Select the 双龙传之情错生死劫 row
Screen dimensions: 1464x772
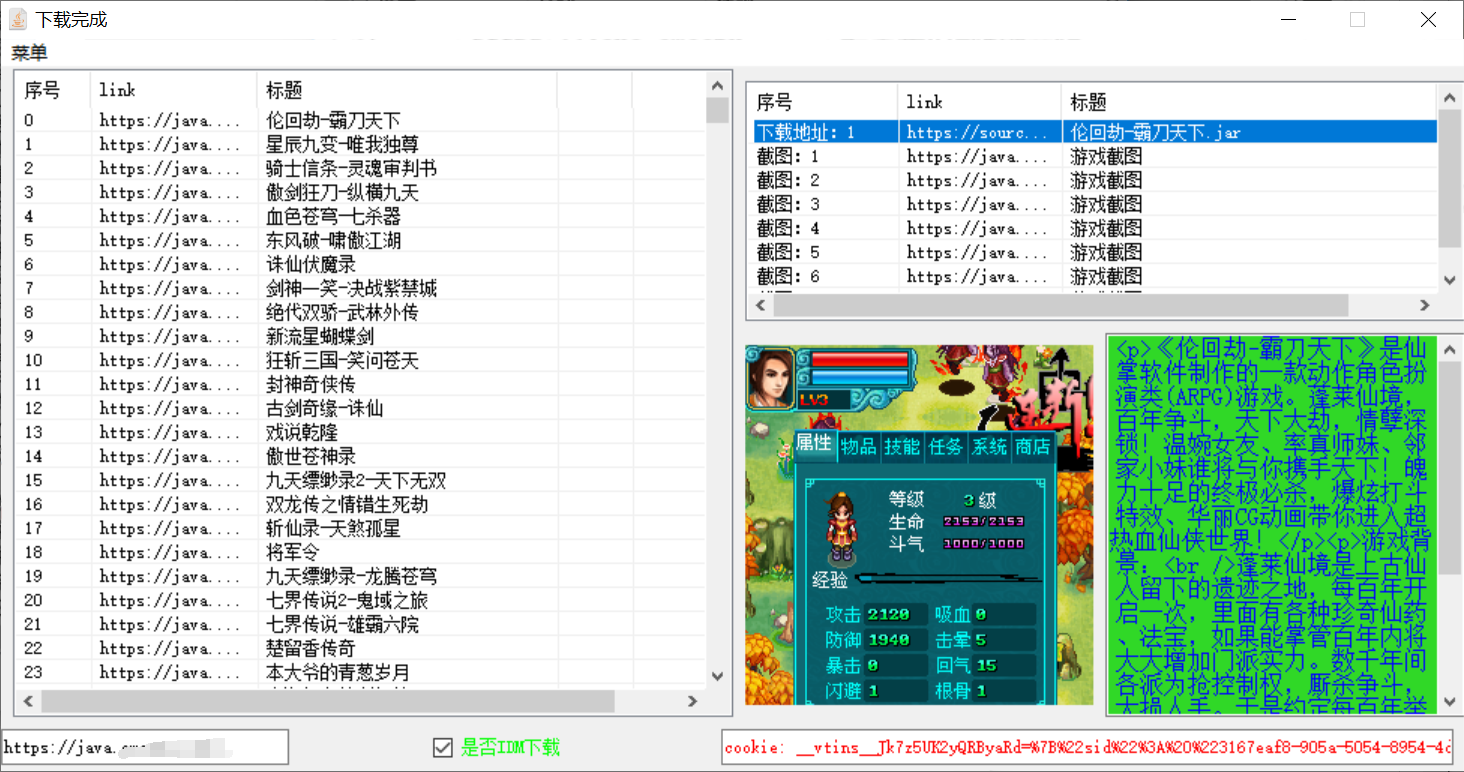360,505
